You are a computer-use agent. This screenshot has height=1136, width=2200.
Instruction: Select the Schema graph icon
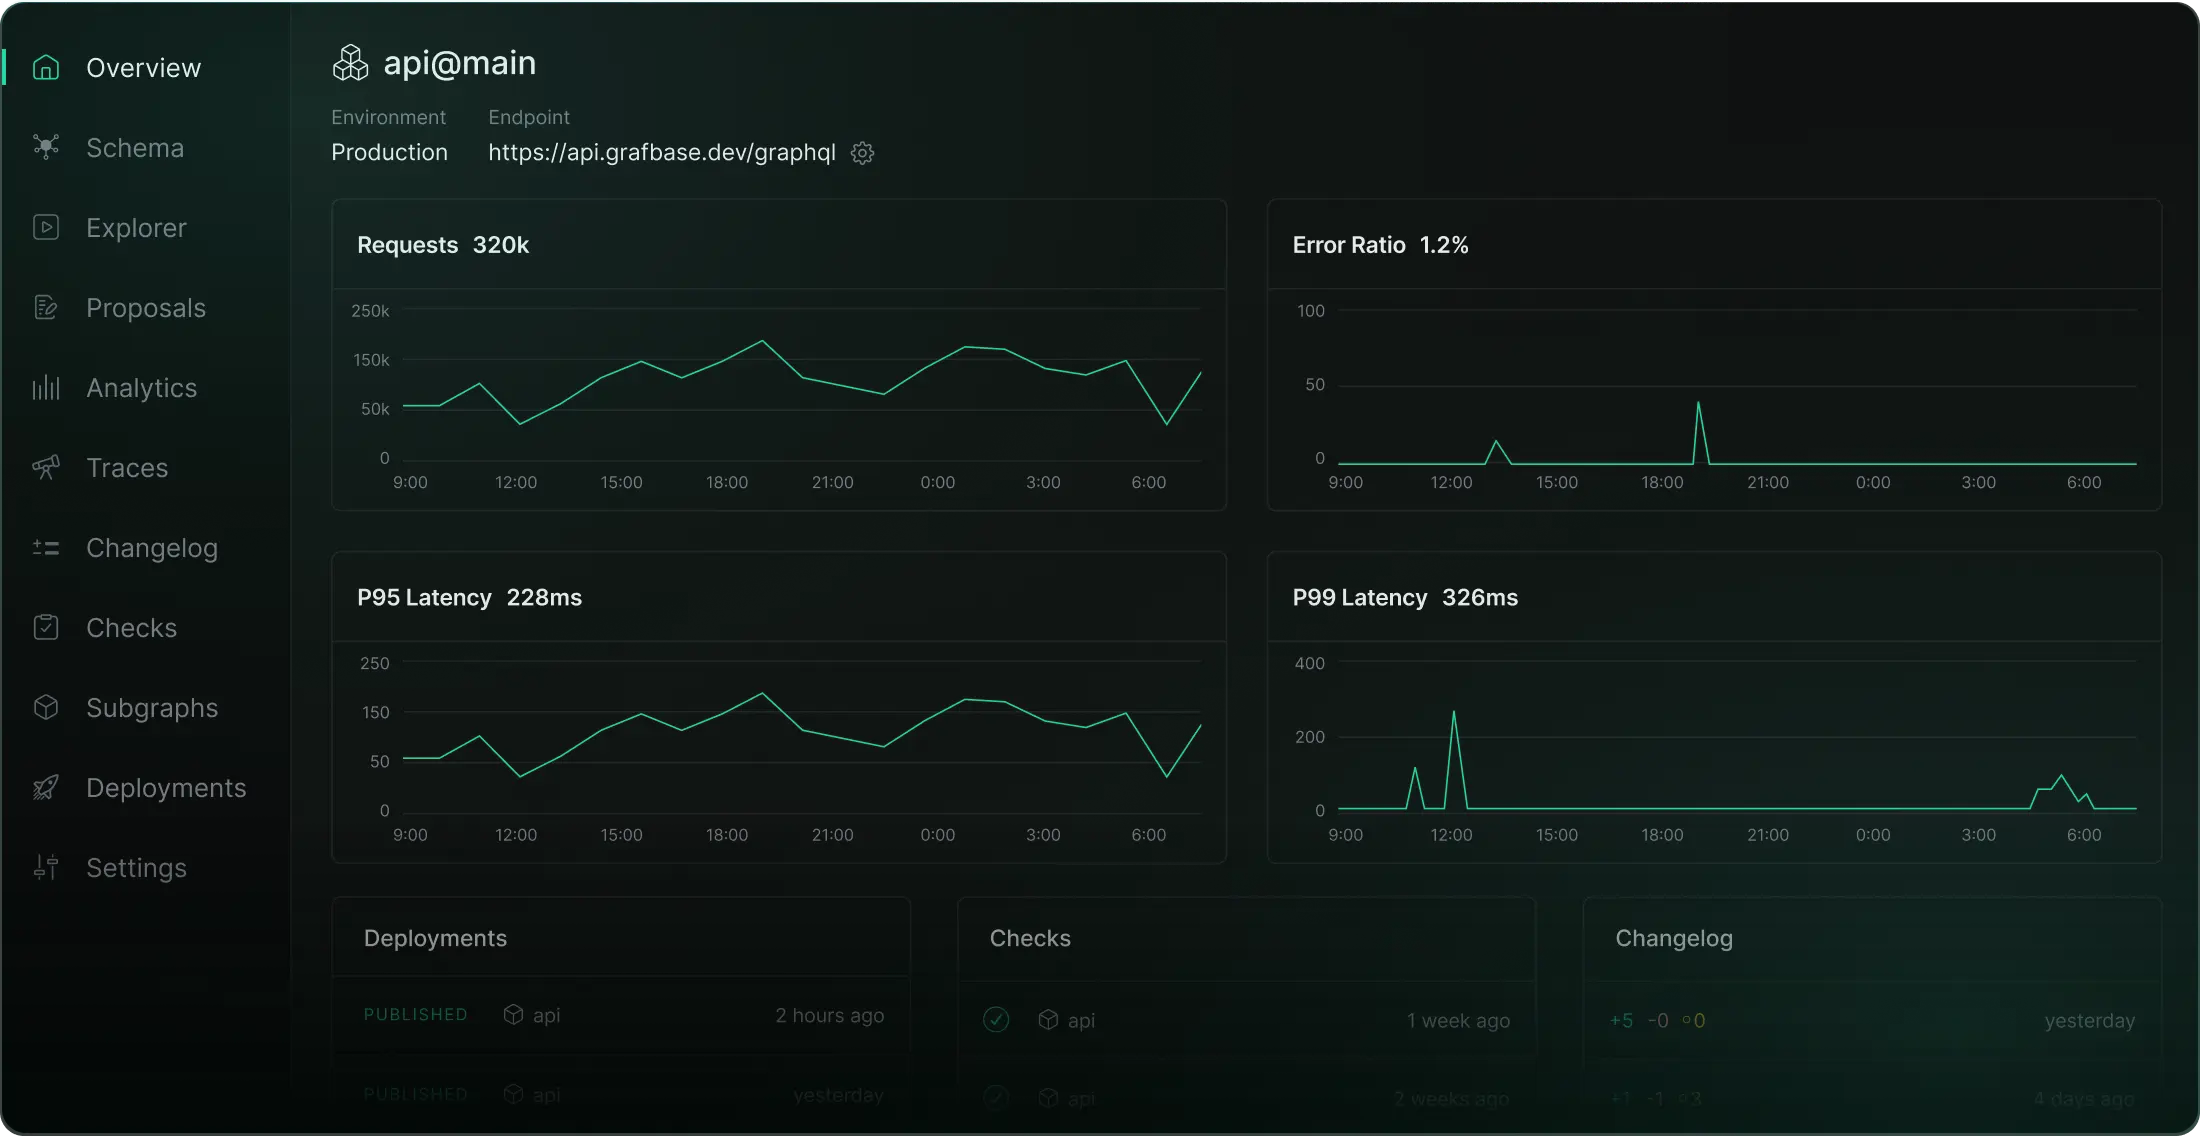(x=46, y=147)
